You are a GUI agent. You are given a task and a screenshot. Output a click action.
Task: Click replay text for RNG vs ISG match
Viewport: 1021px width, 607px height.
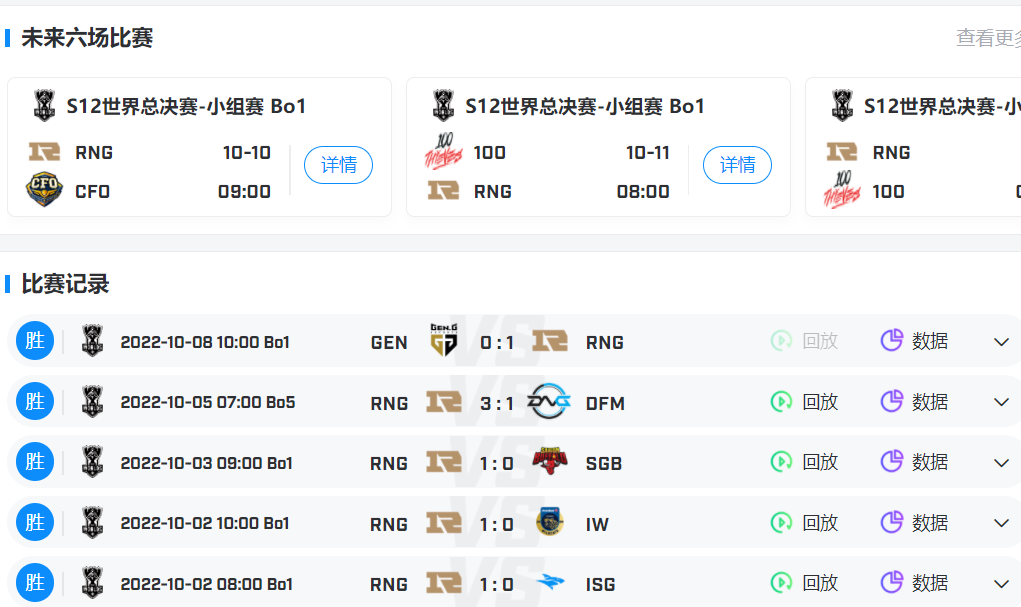pyautogui.click(x=820, y=583)
